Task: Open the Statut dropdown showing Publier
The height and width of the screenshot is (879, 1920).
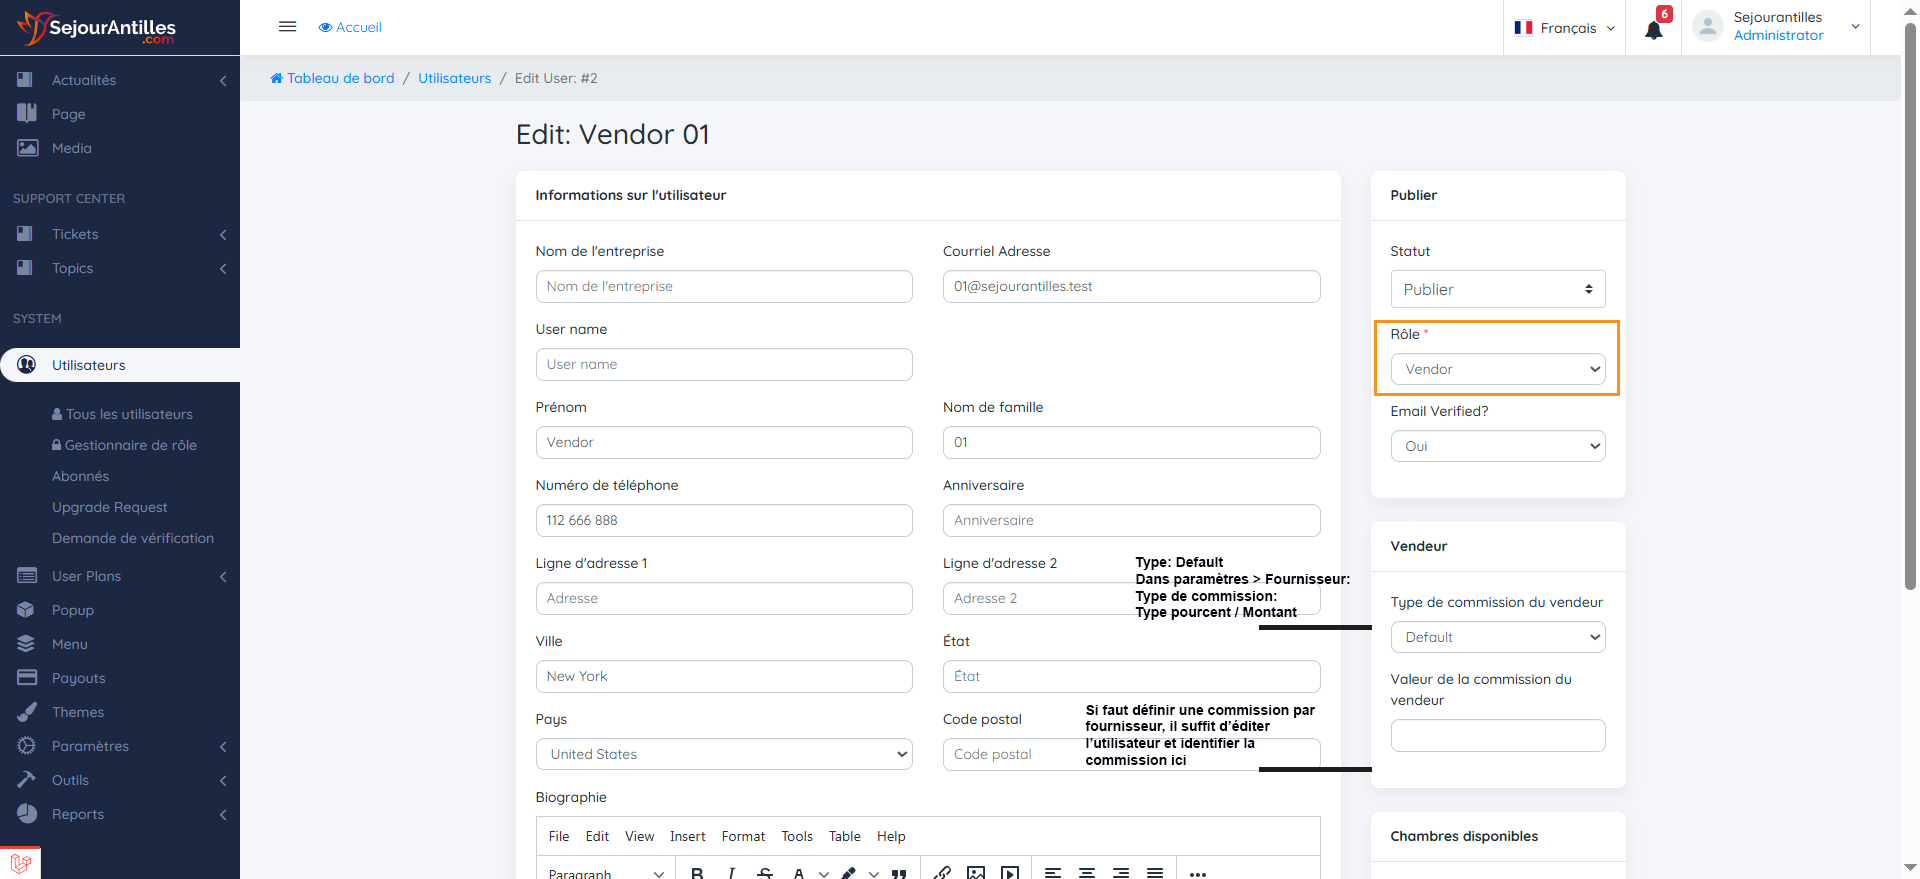Action: 1497,289
